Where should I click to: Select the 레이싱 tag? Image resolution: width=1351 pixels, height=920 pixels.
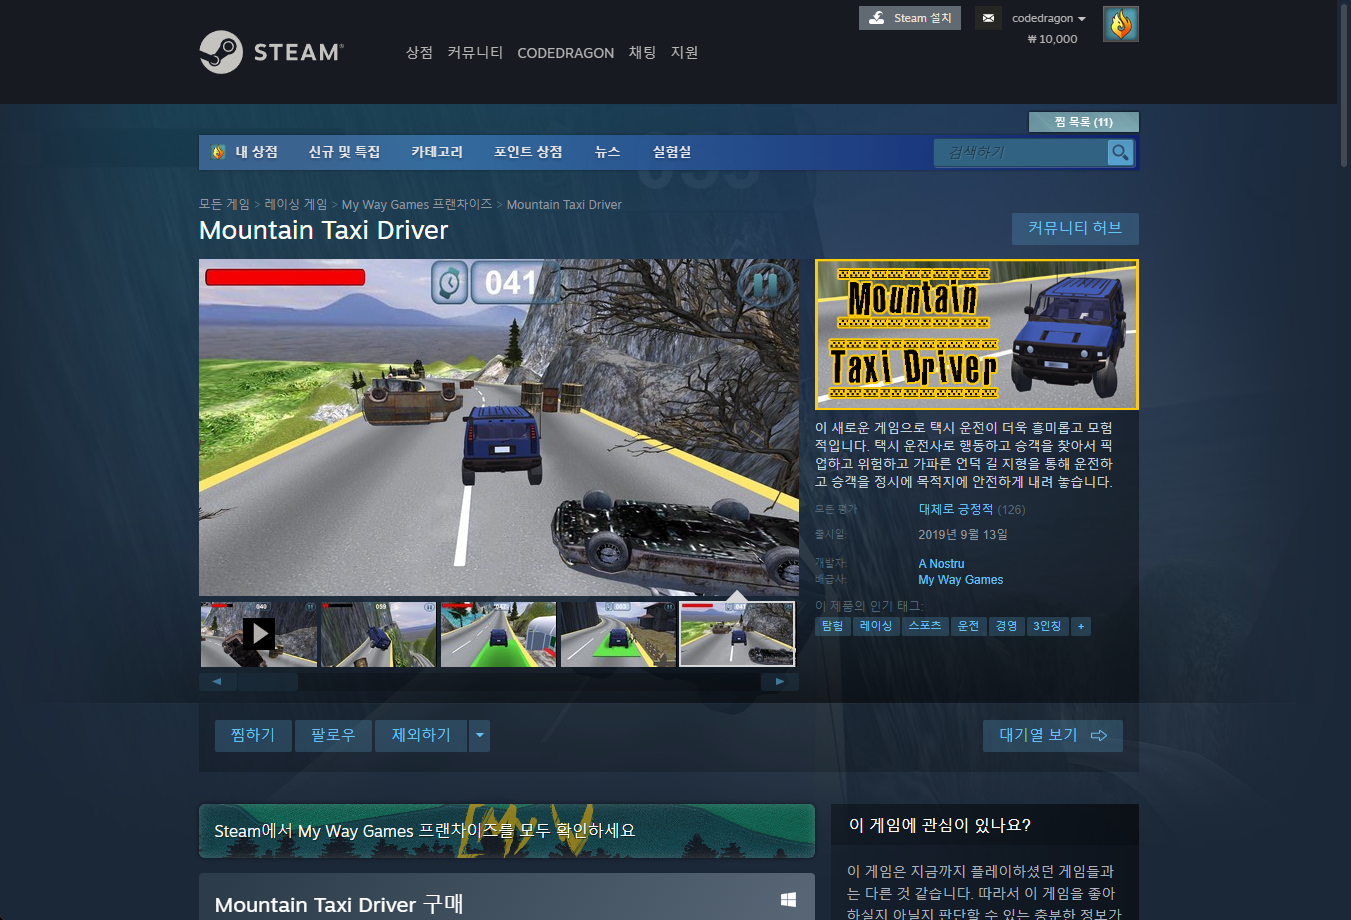[876, 626]
